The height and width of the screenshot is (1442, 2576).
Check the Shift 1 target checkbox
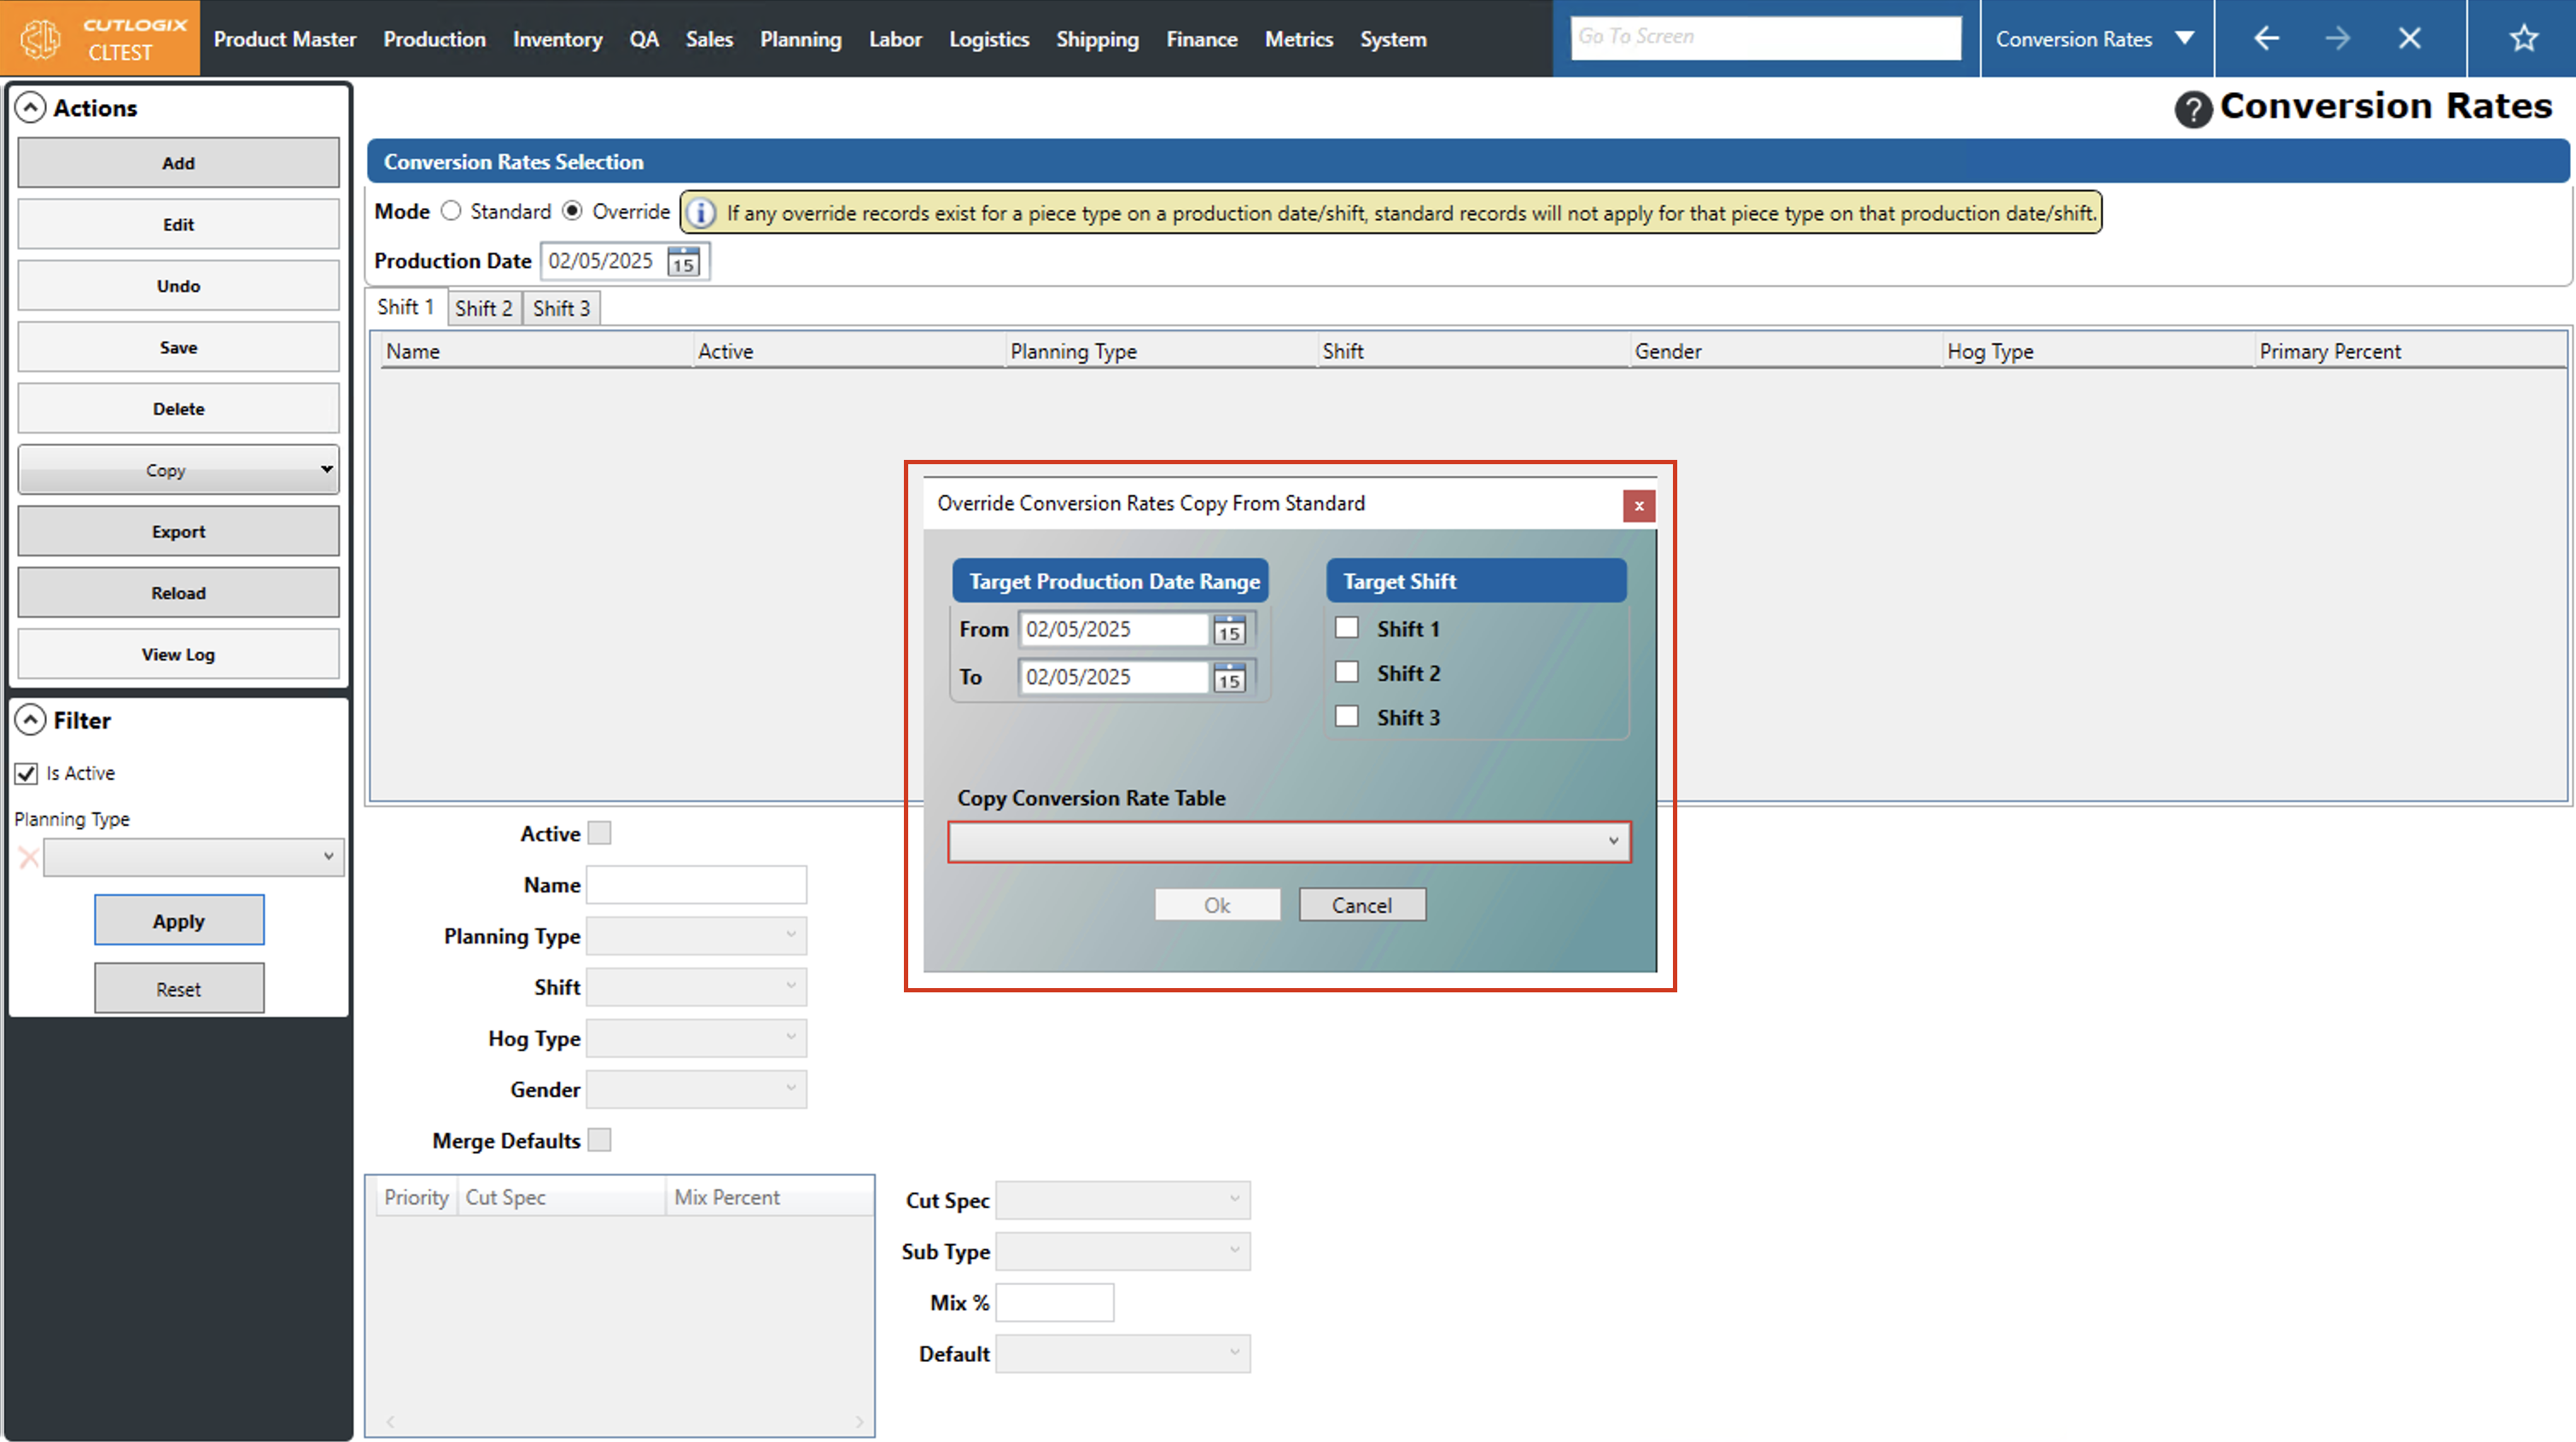tap(1347, 628)
